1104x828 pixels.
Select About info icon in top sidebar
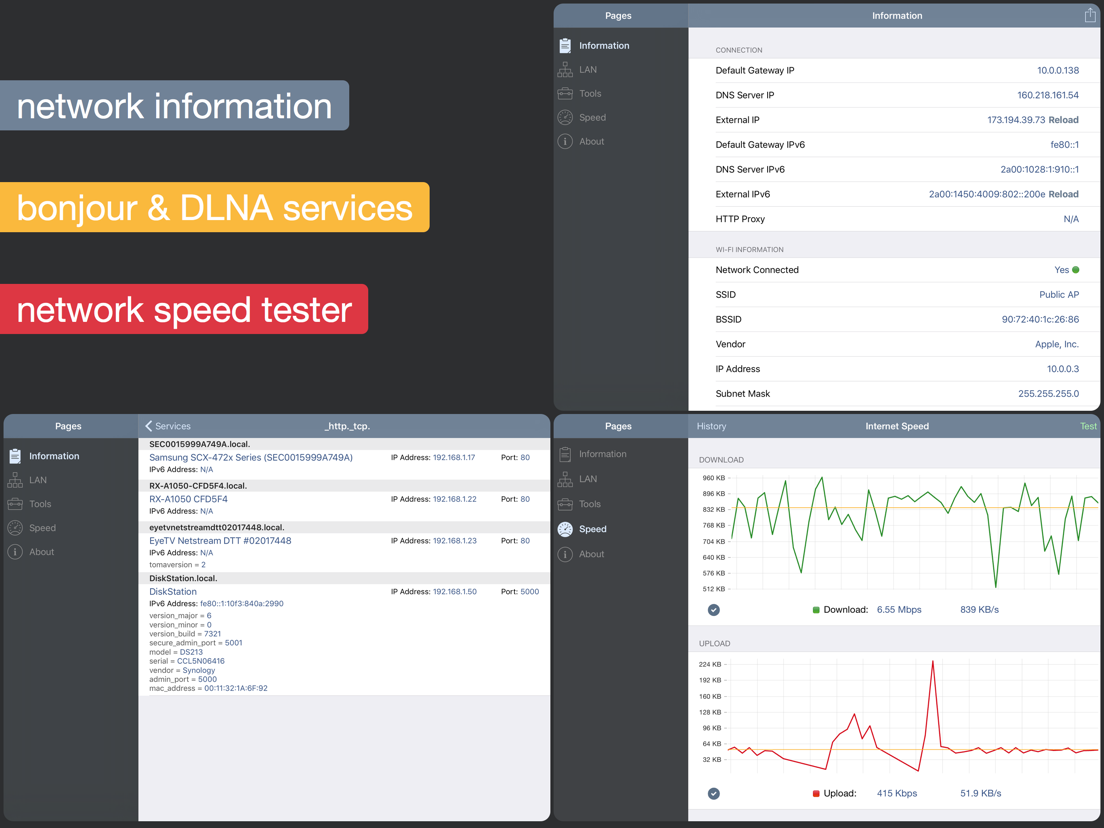(565, 142)
